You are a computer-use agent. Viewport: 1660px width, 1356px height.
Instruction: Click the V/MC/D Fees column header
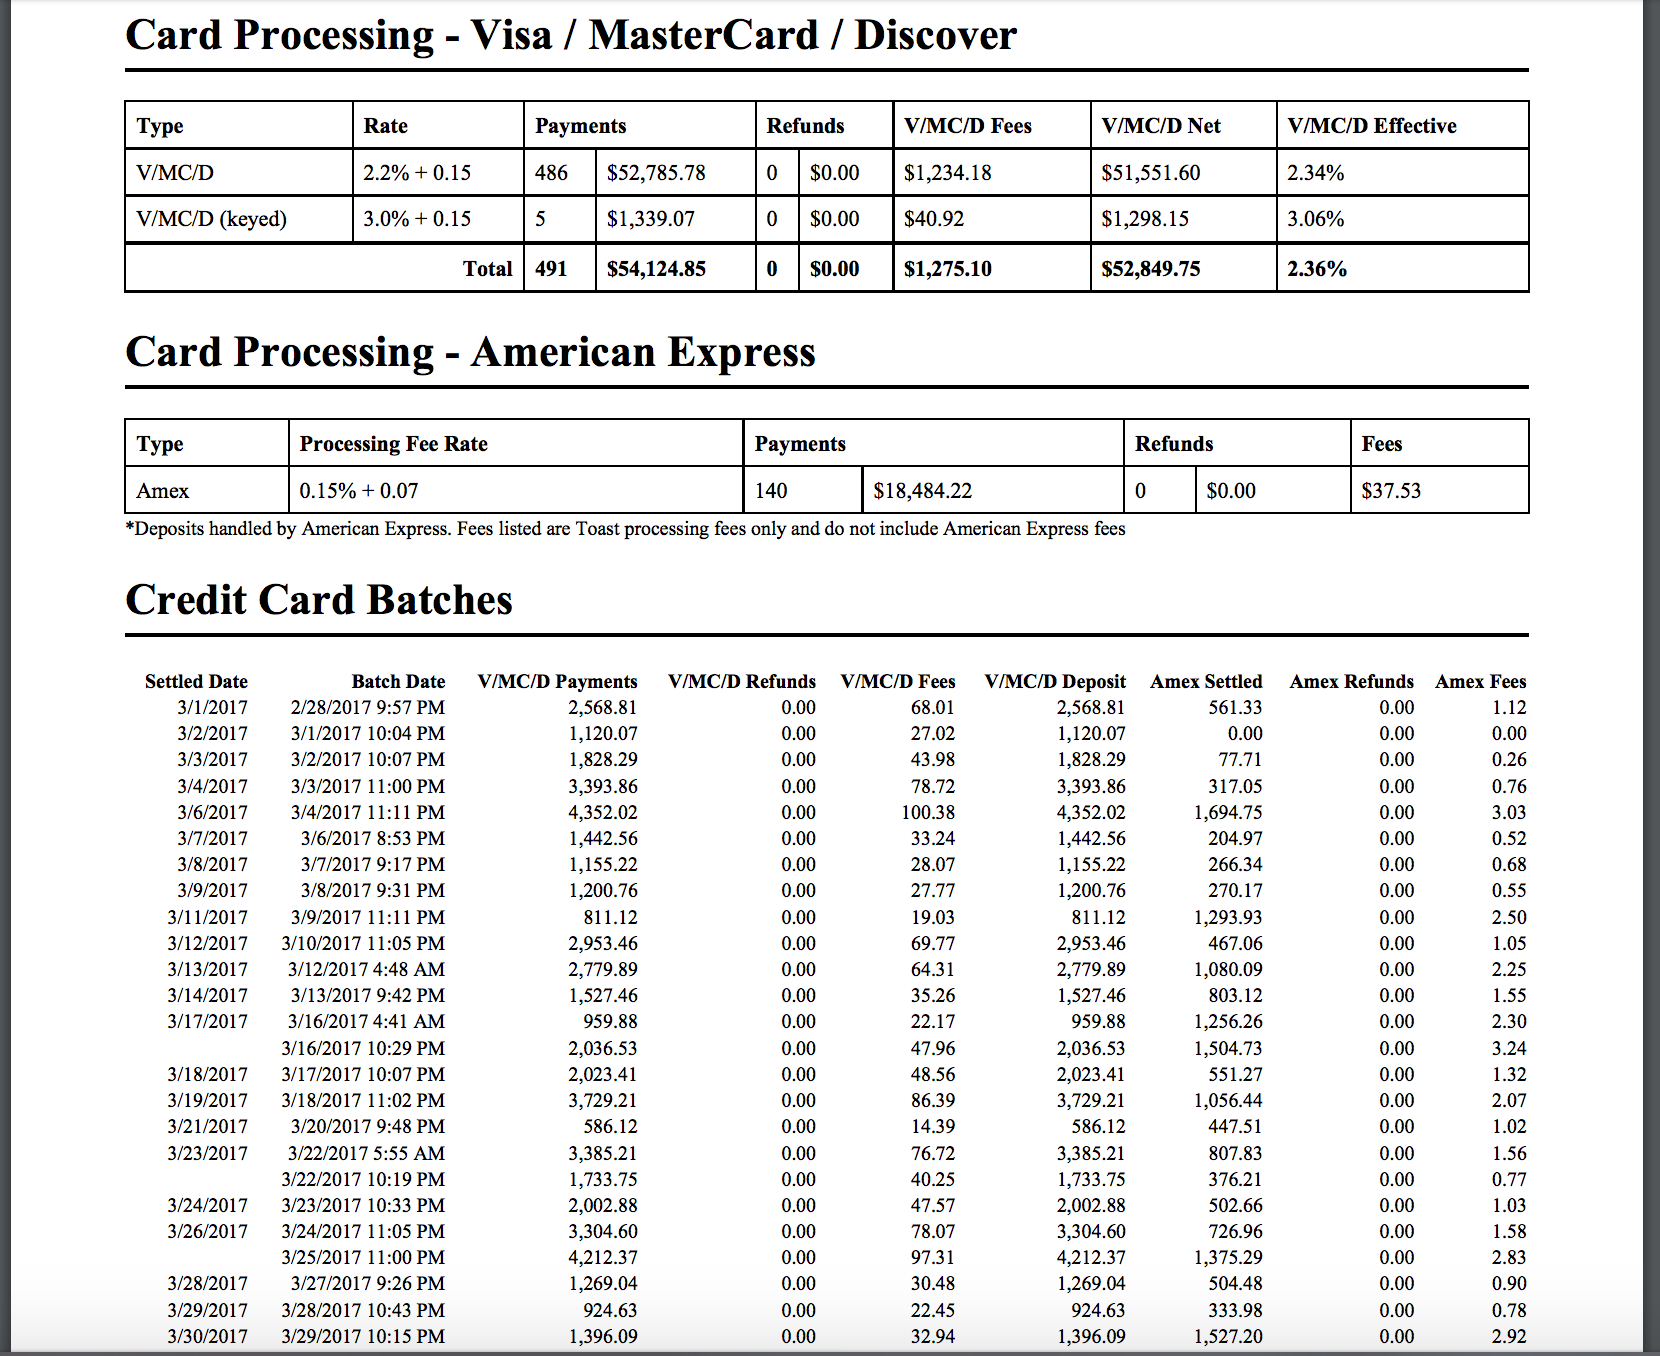pos(900,681)
